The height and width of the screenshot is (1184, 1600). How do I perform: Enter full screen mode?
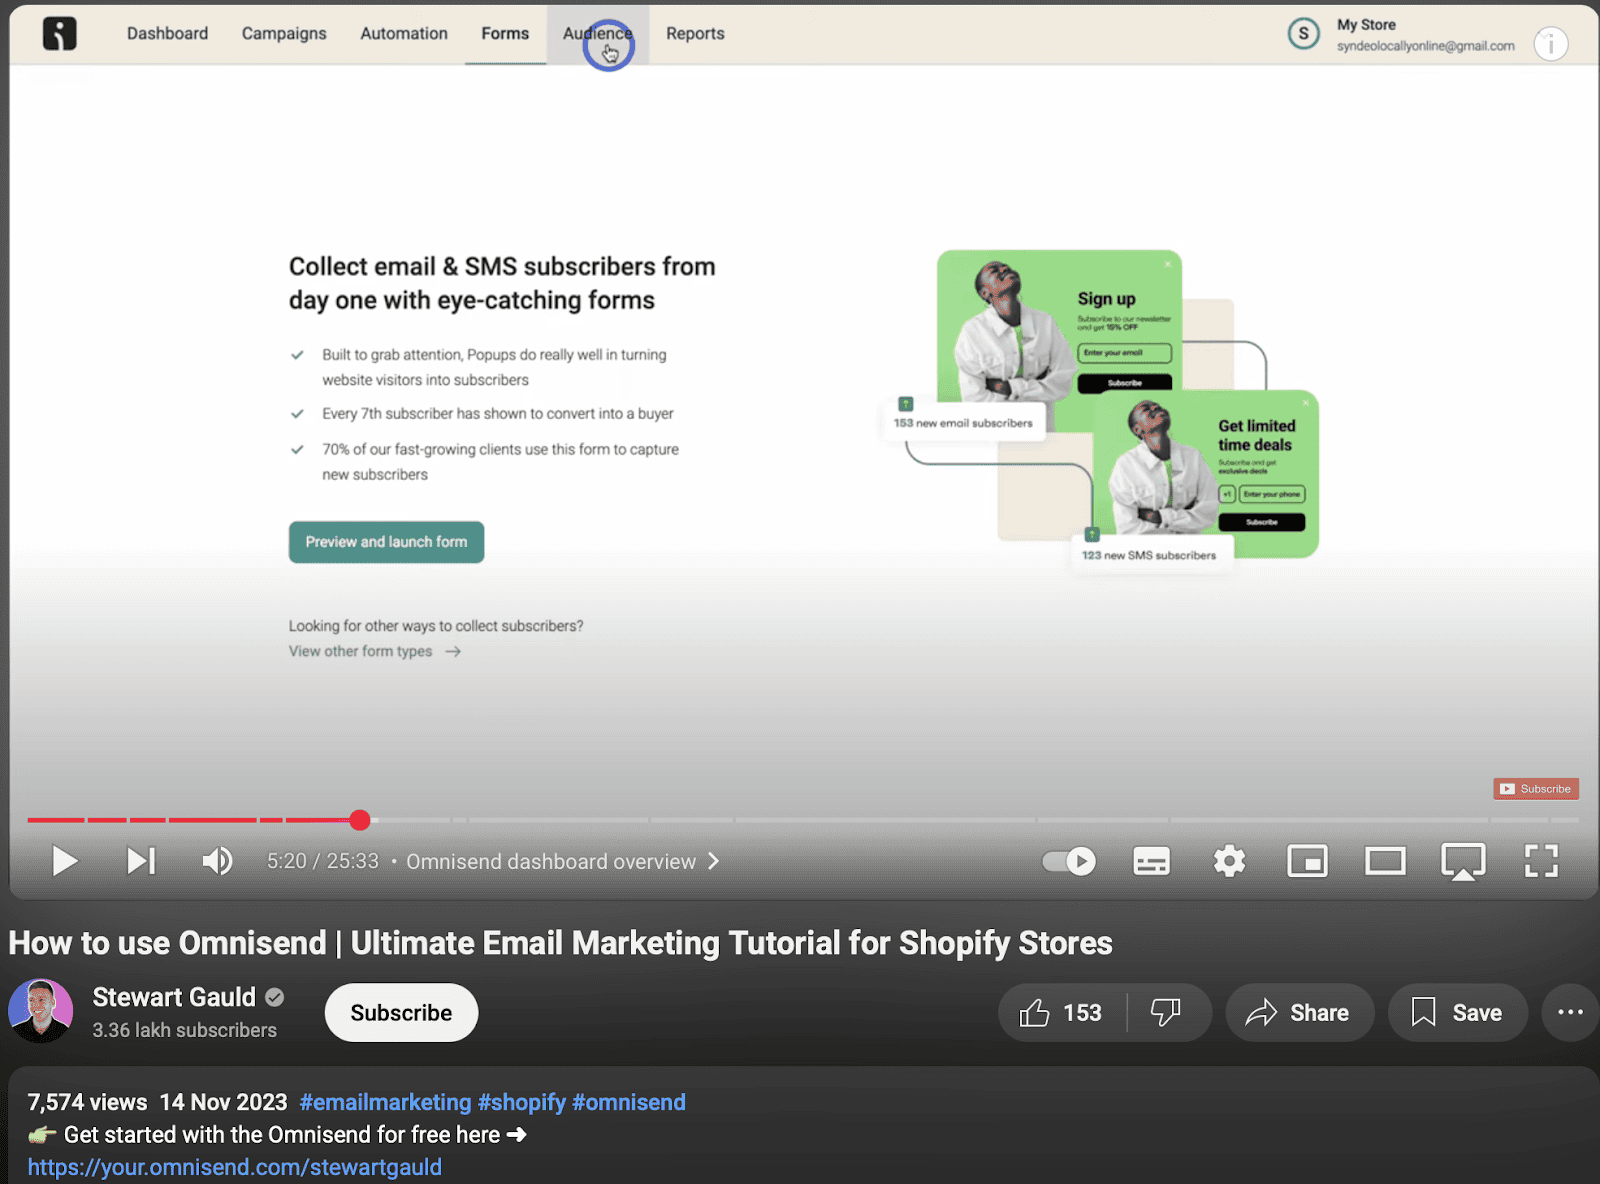click(1541, 861)
